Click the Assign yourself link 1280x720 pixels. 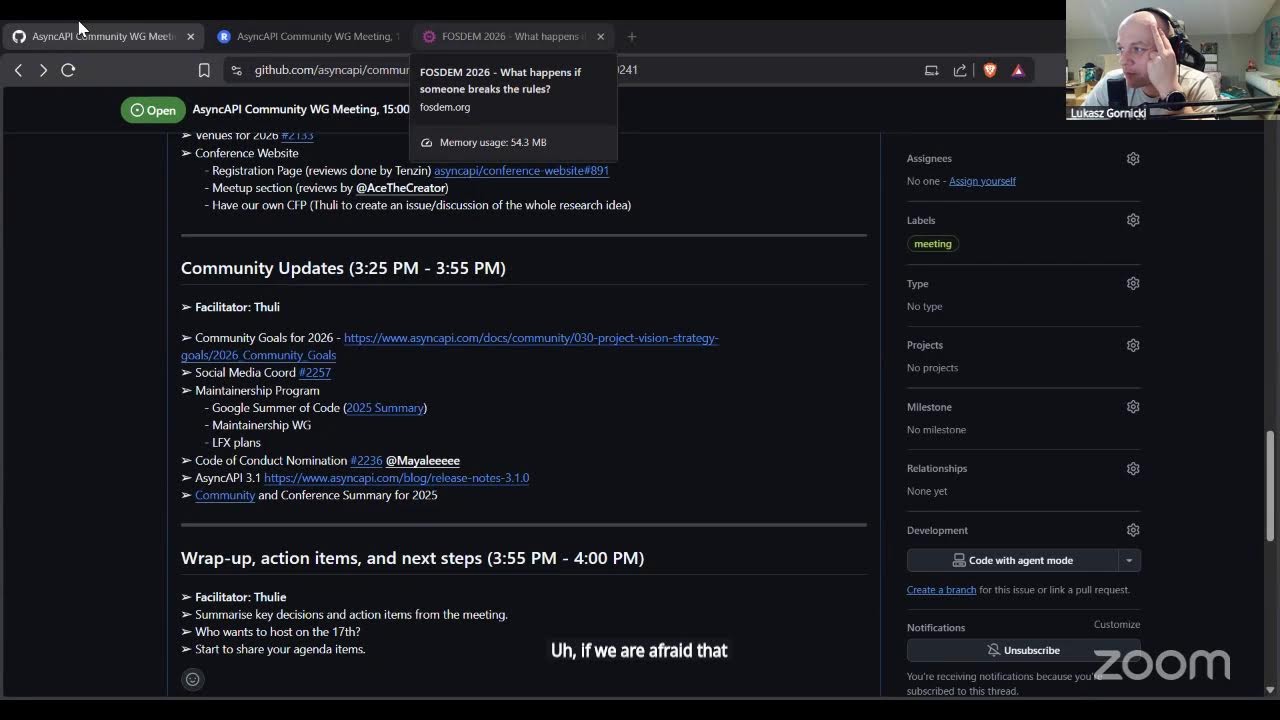pos(982,181)
